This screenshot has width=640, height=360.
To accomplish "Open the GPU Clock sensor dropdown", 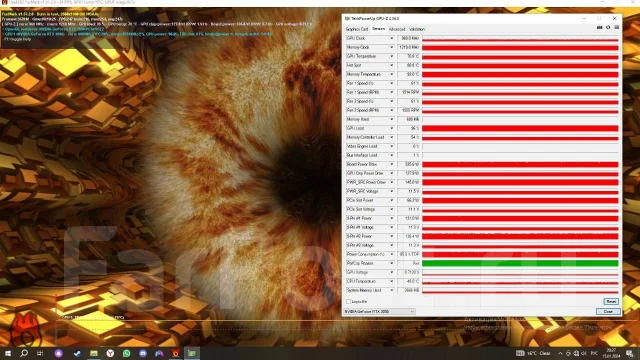I will click(391, 38).
